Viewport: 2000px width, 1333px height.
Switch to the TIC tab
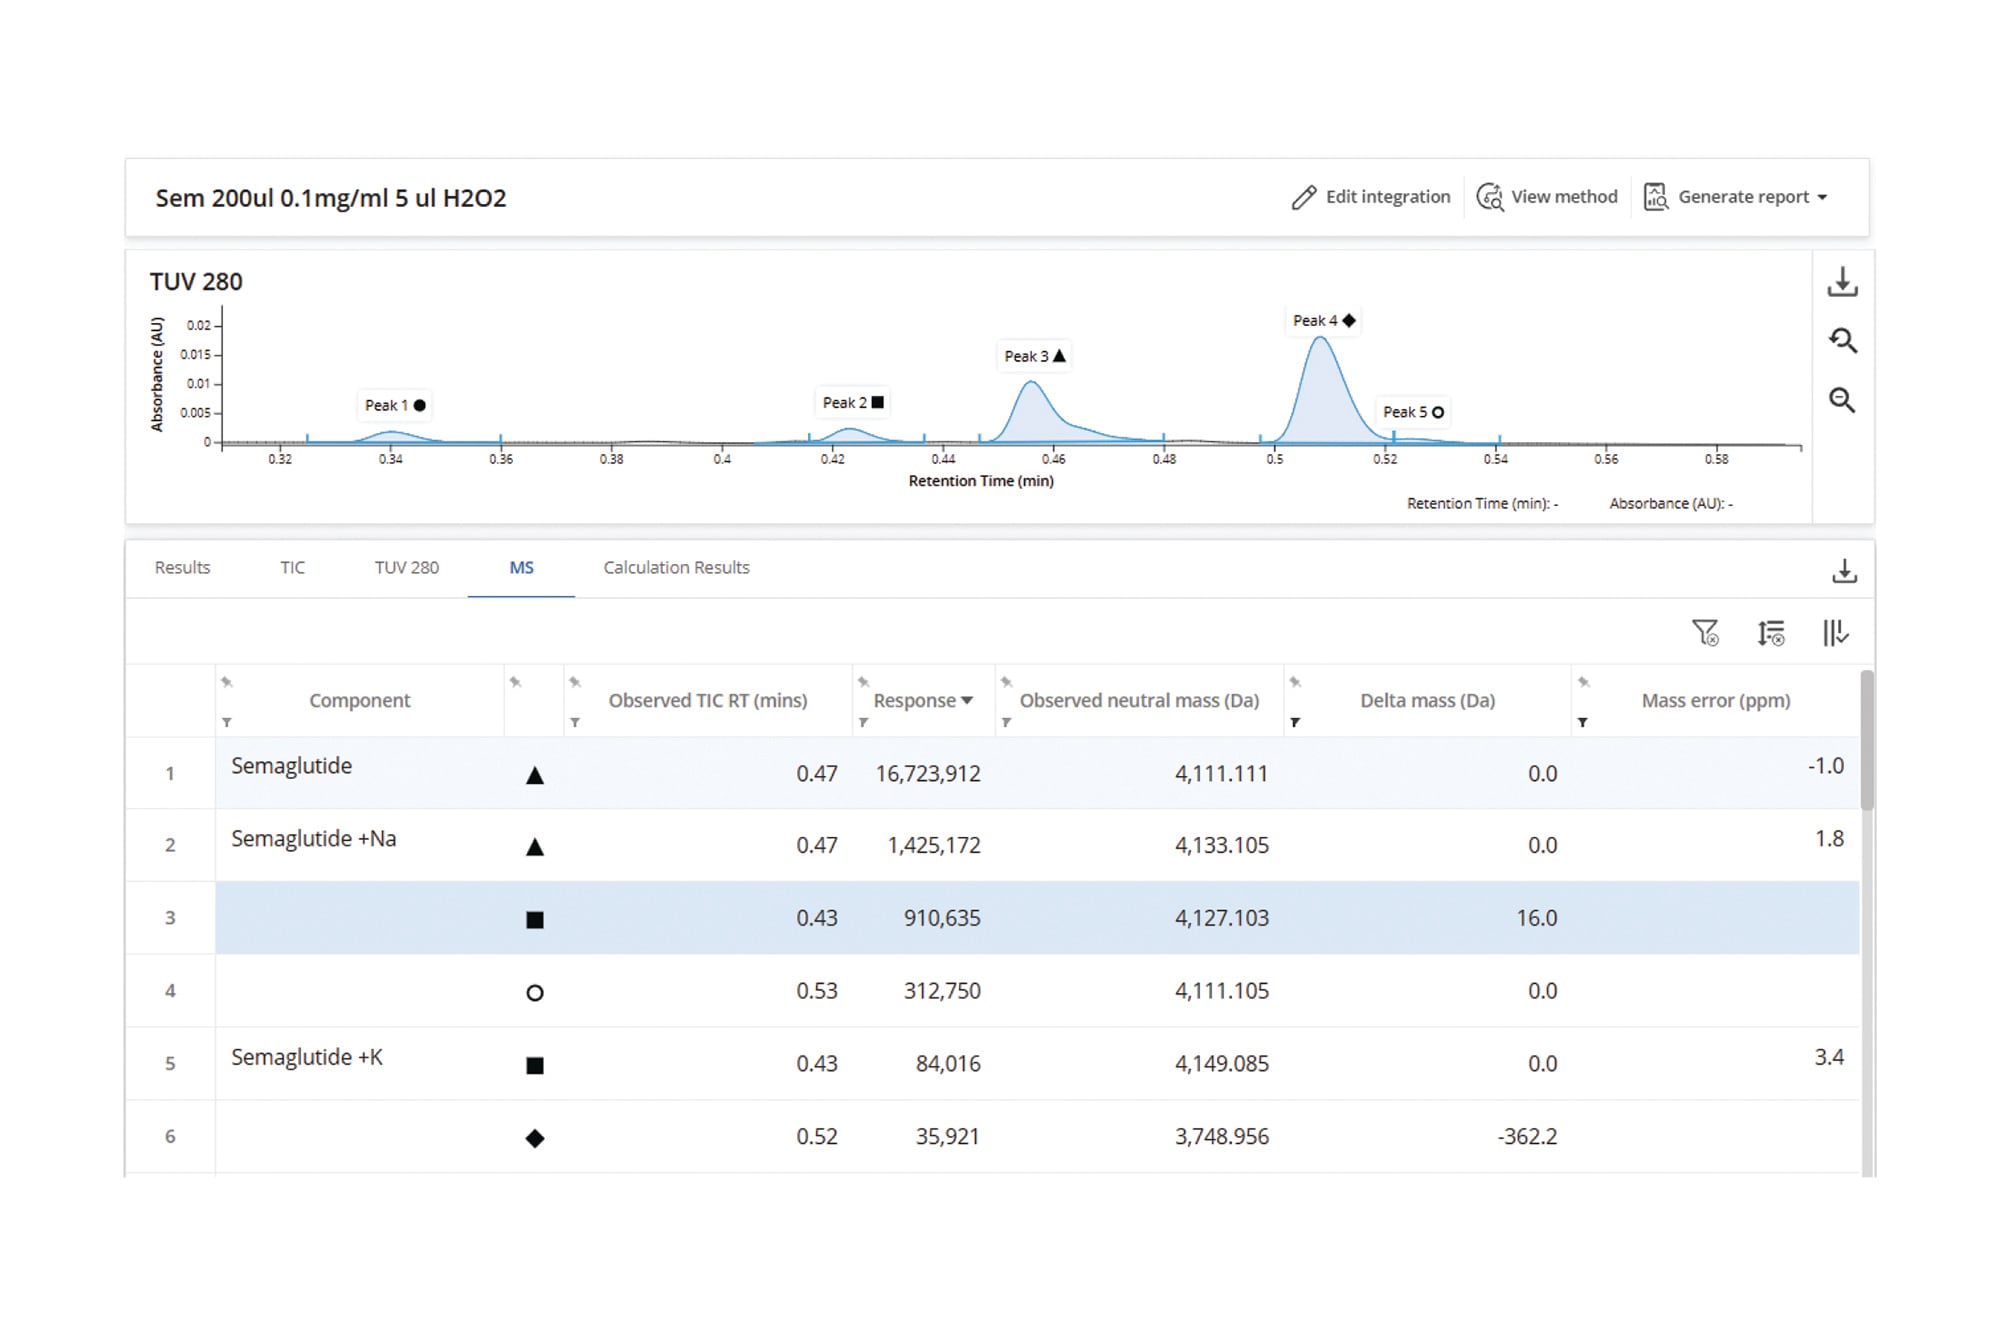(292, 568)
